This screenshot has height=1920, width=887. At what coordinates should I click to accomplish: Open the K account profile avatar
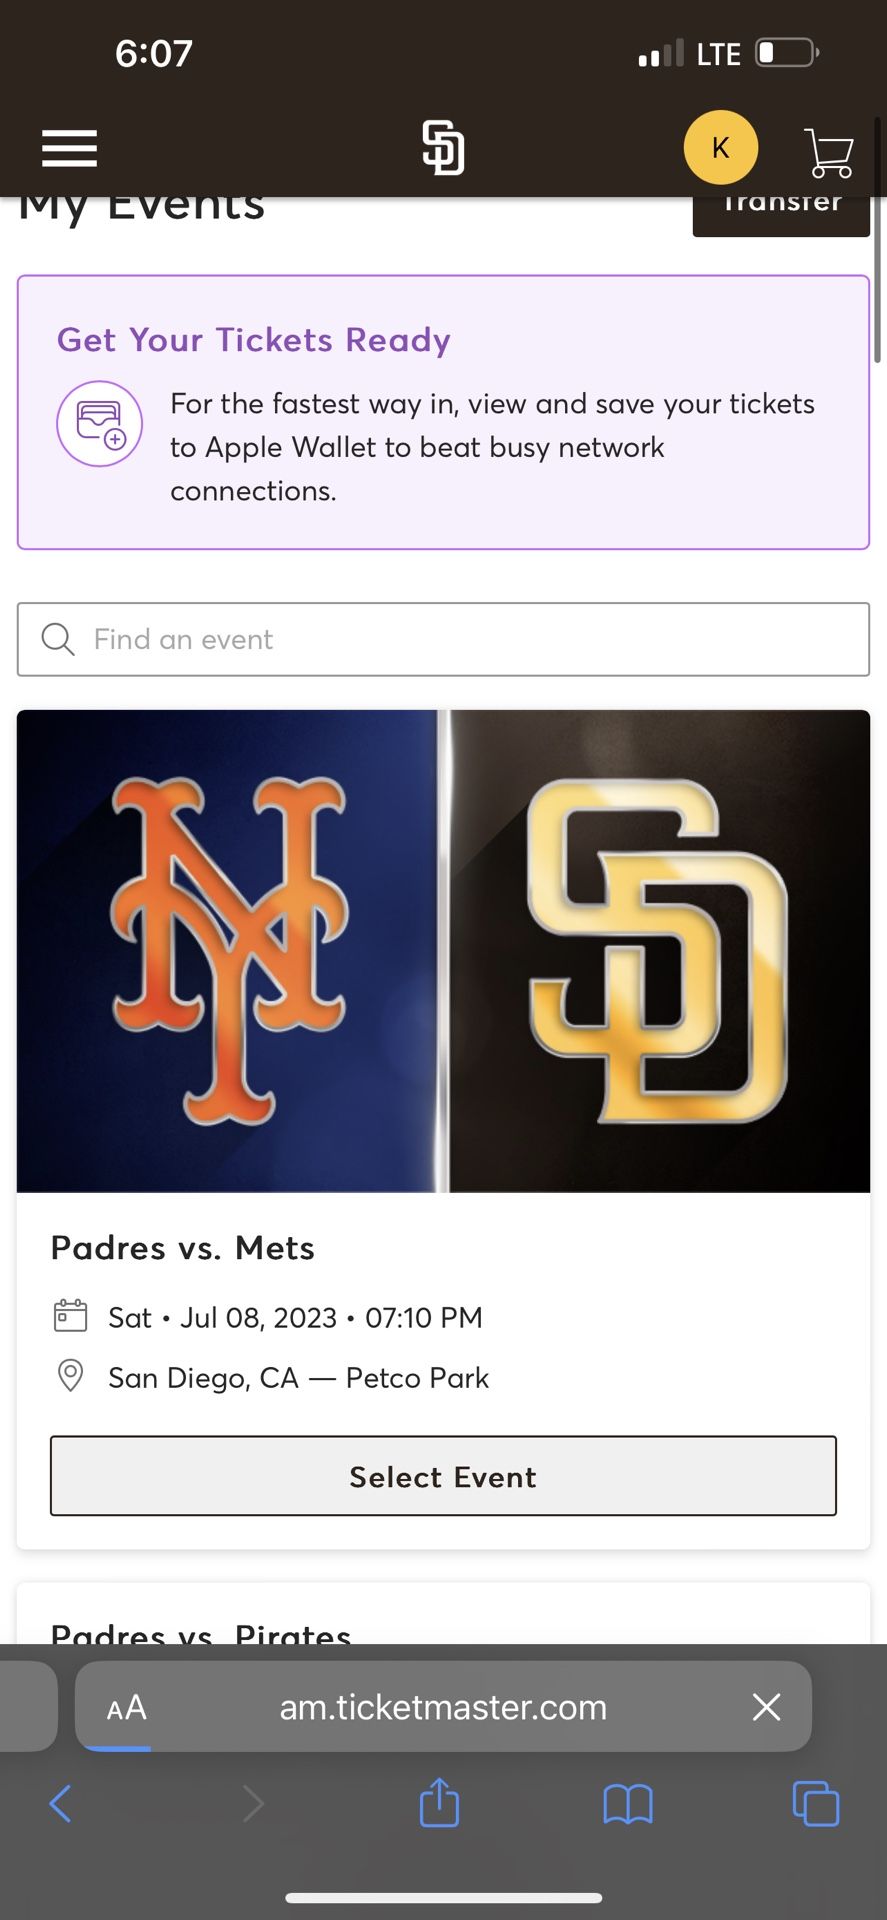720,148
